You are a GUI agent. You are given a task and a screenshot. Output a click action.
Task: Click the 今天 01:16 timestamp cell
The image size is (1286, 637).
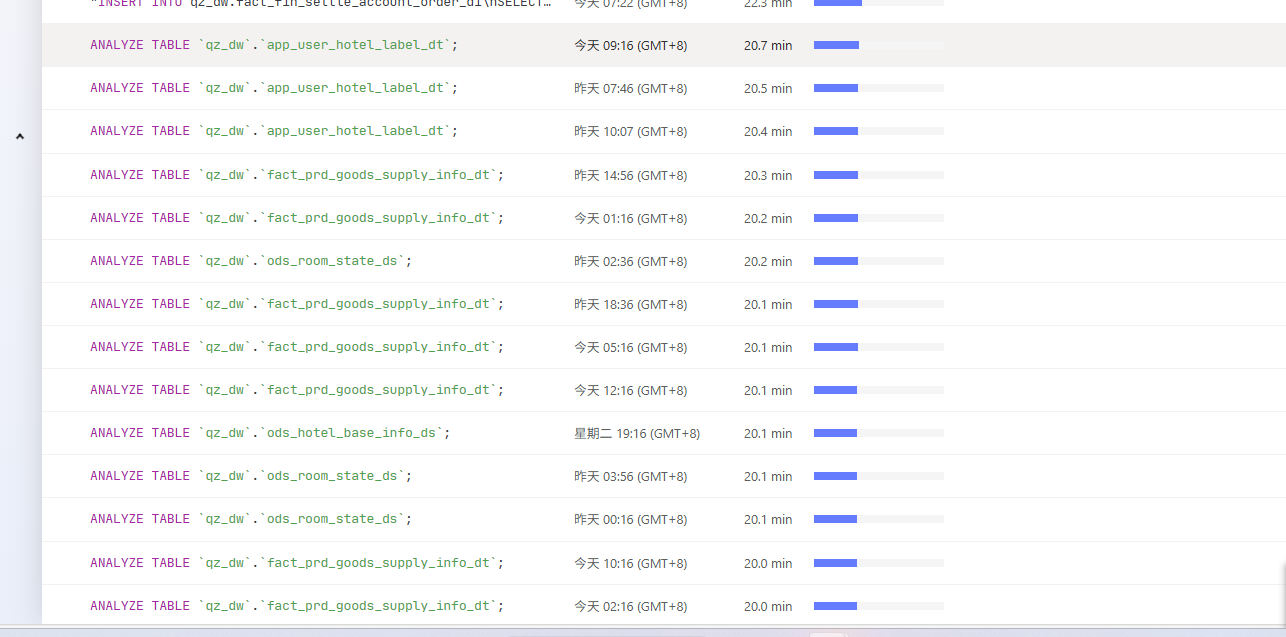[630, 218]
